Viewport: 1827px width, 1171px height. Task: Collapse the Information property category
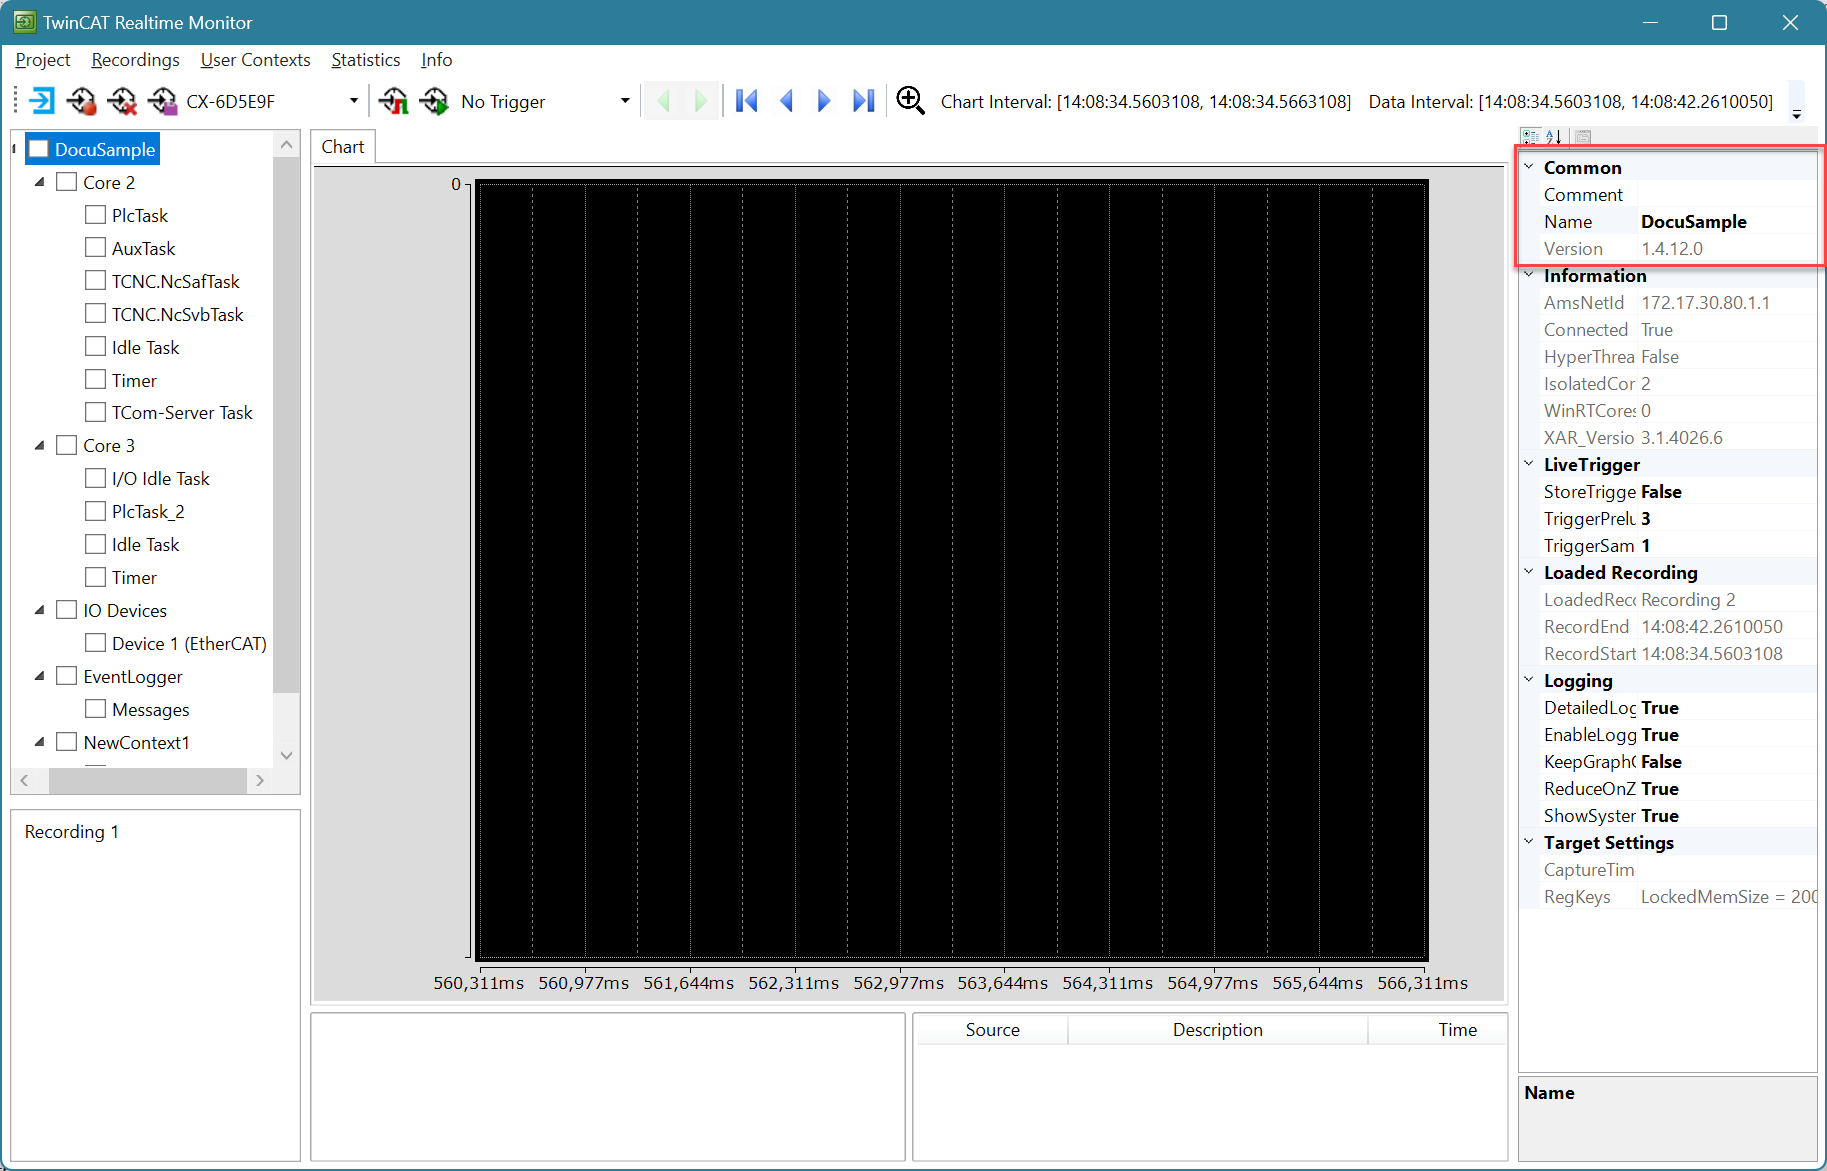(x=1529, y=275)
